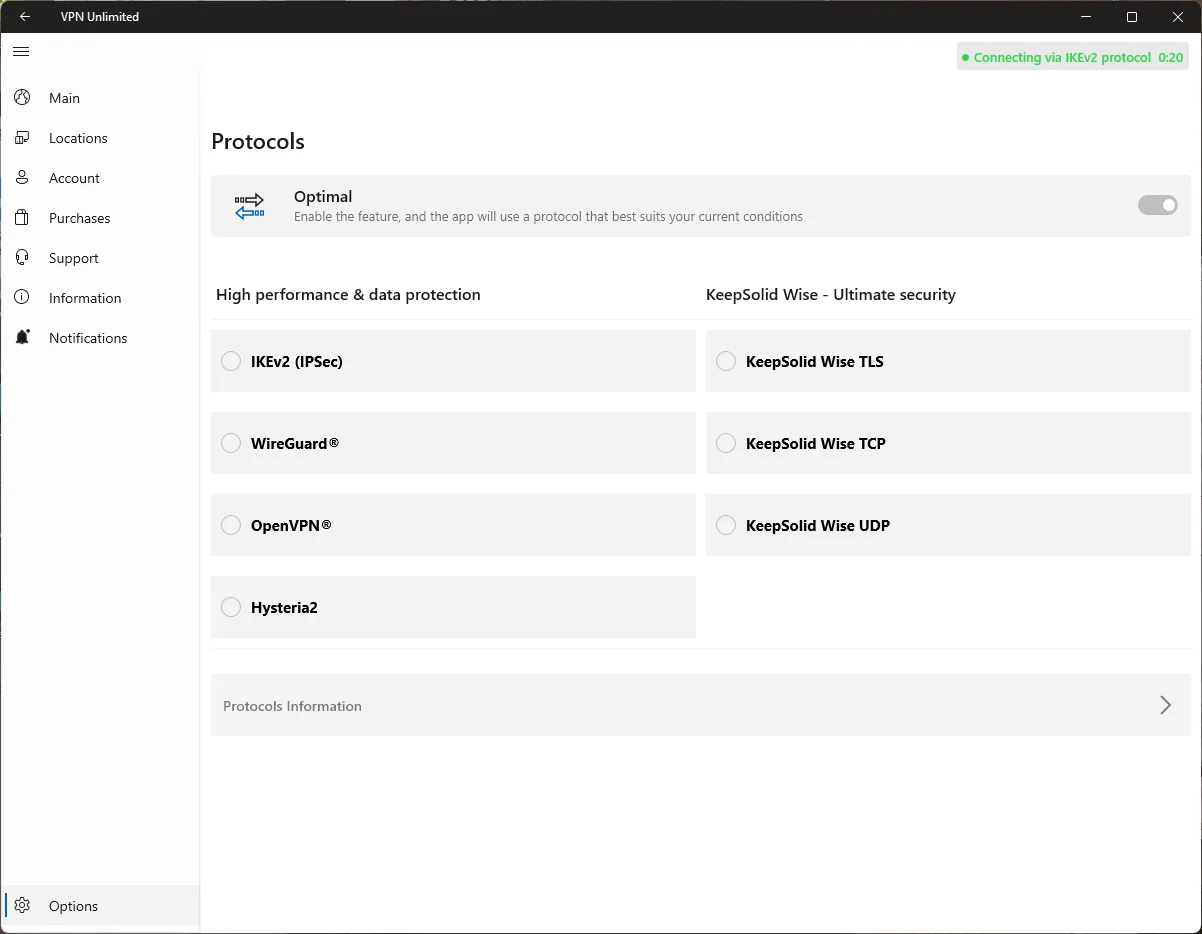Select the KeepSolid Wise TCP radio button
This screenshot has width=1202, height=934.
click(x=726, y=443)
